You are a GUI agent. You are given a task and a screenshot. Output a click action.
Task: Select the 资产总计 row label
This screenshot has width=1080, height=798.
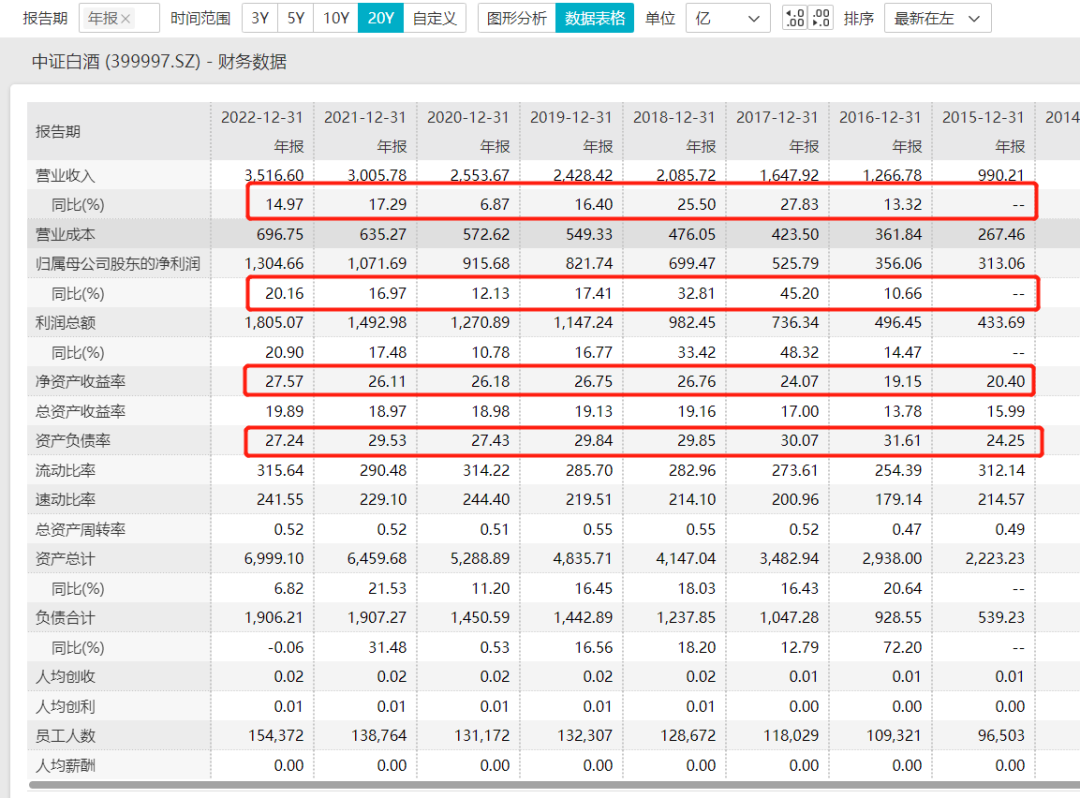coord(65,559)
